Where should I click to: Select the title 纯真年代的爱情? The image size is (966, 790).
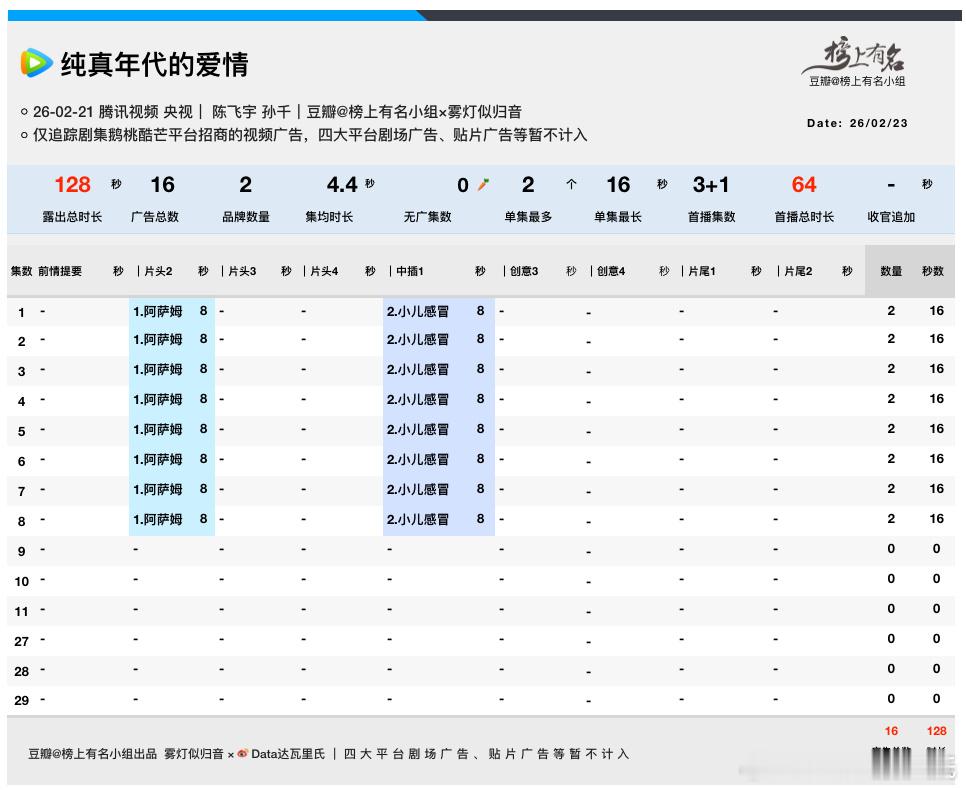pyautogui.click(x=155, y=64)
